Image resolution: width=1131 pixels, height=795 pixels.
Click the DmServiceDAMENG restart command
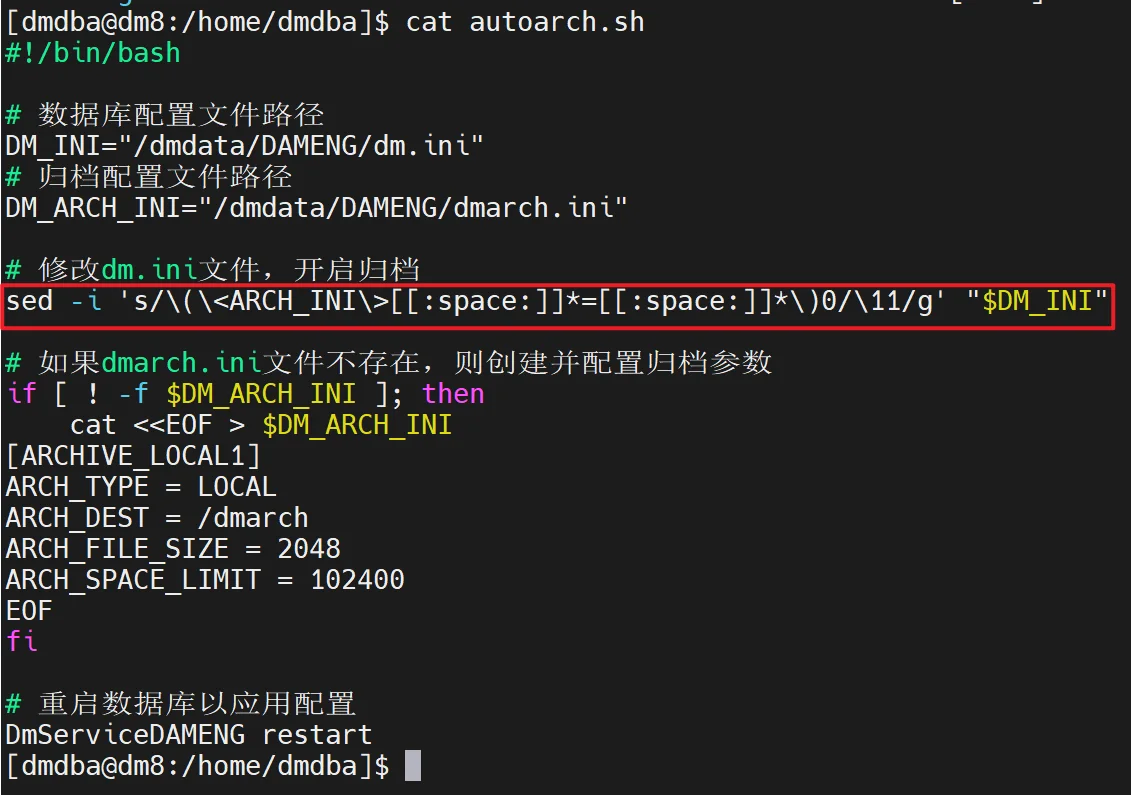188,734
